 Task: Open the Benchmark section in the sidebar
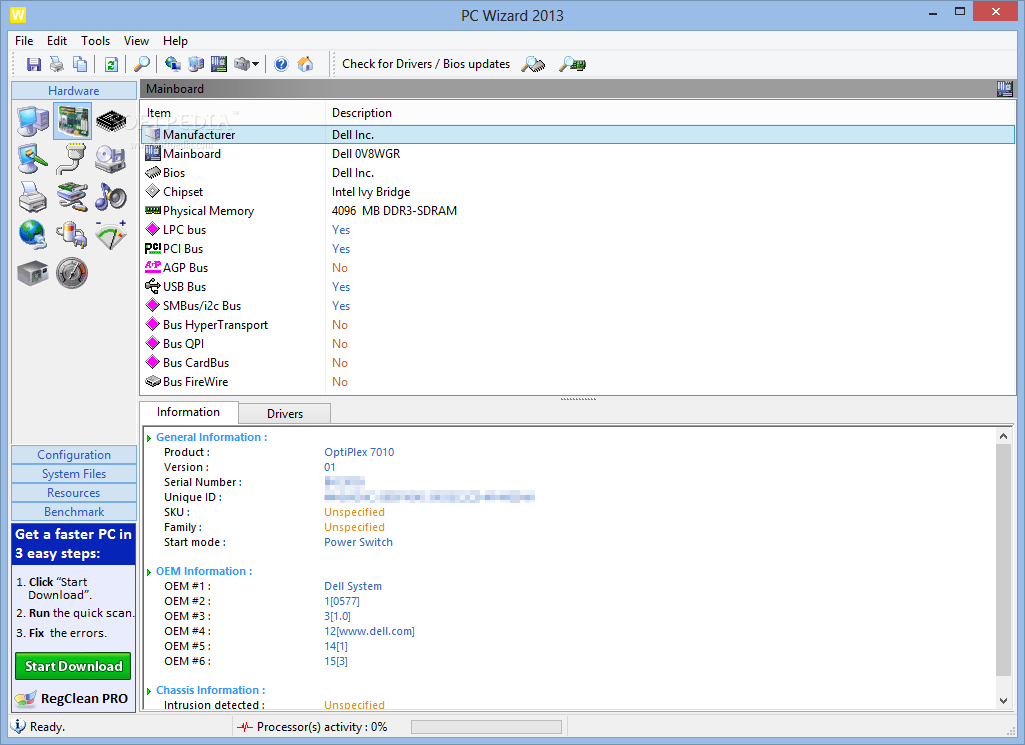coord(73,511)
